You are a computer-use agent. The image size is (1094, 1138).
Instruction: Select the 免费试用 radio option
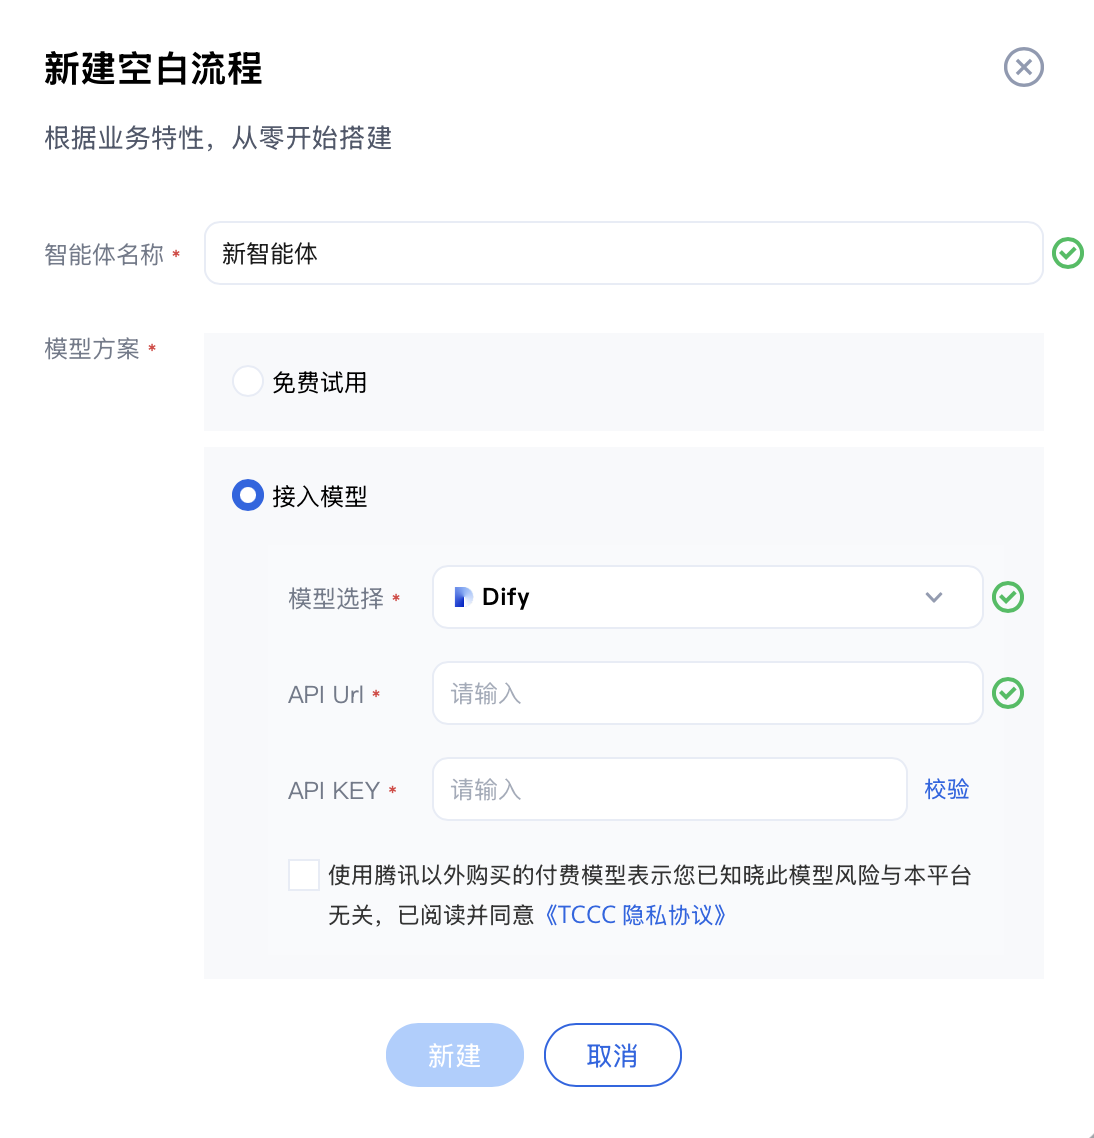248,382
